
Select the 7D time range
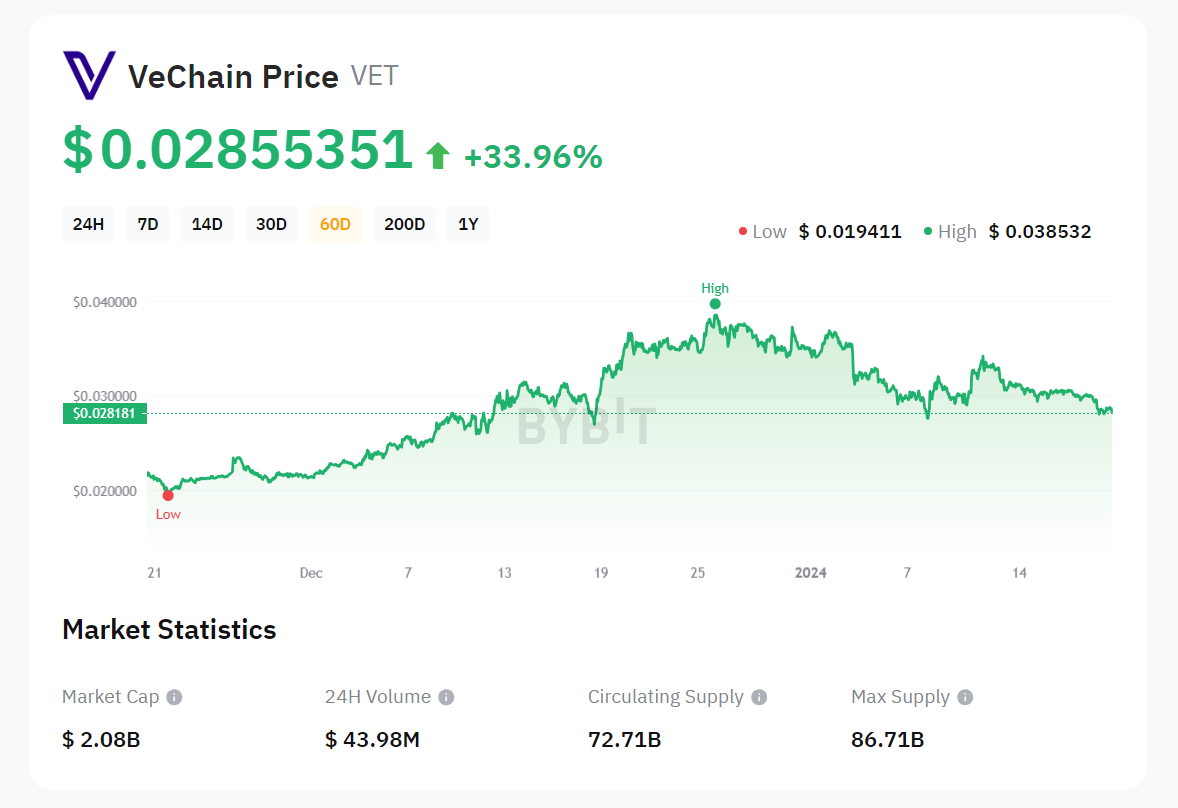coord(147,224)
